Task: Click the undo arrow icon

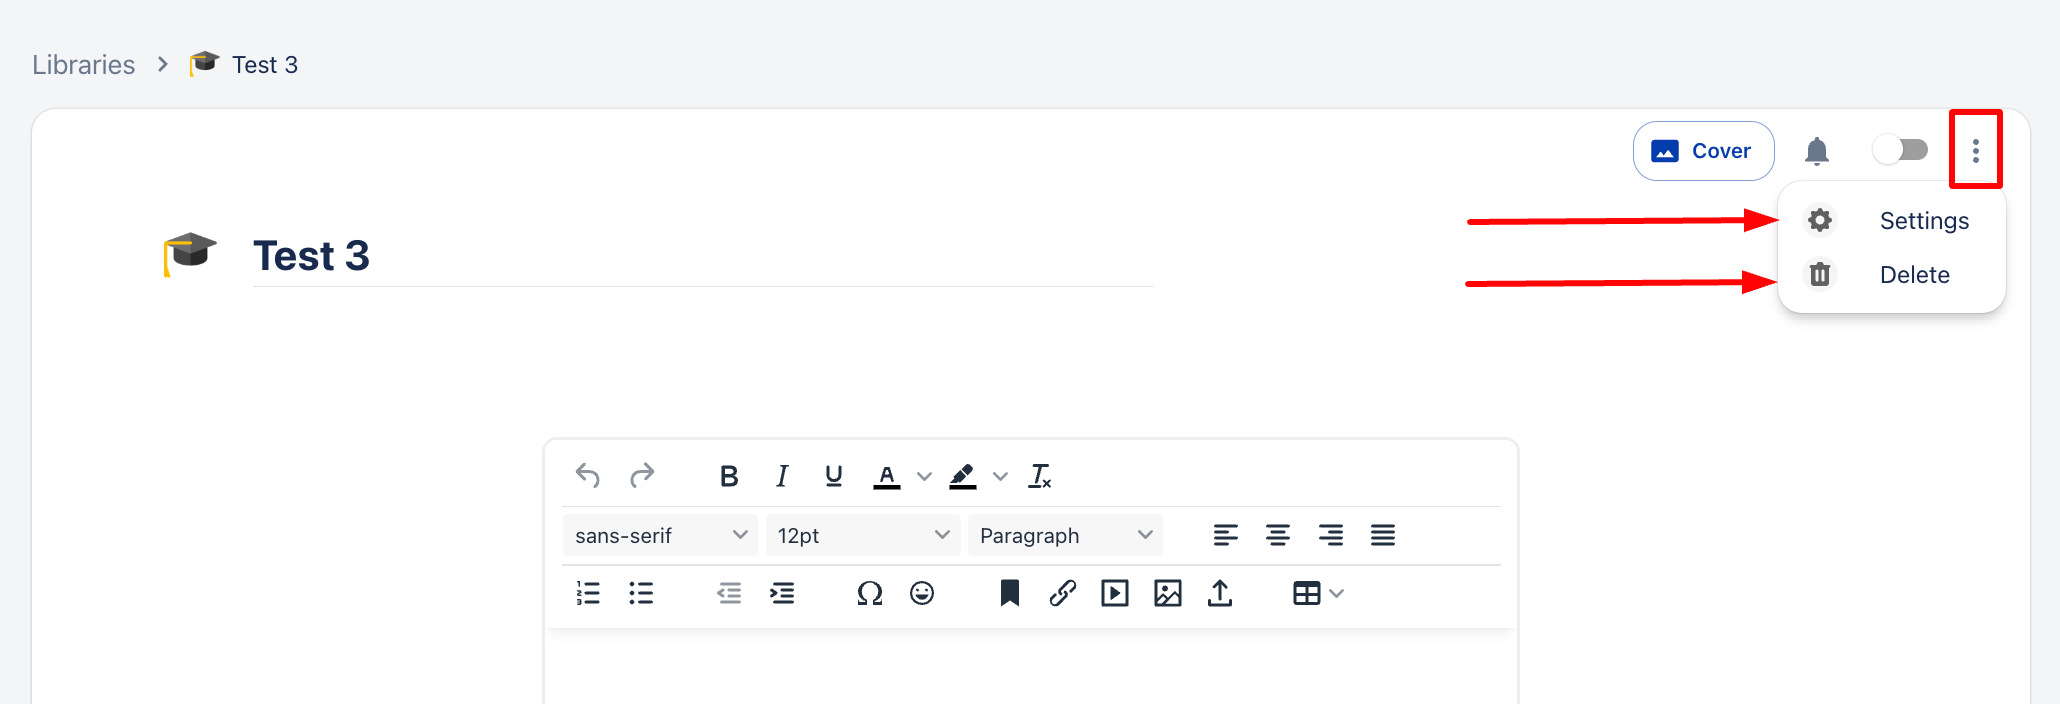Action: [x=588, y=476]
